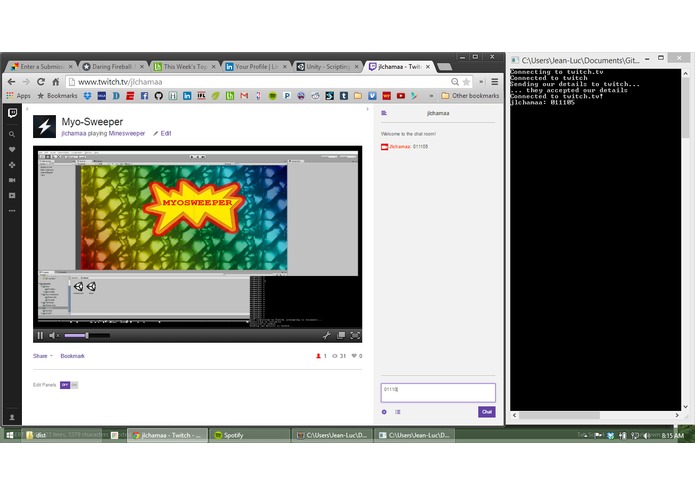Open a new Chrome tab
The width and height of the screenshot is (695, 494).
point(445,67)
